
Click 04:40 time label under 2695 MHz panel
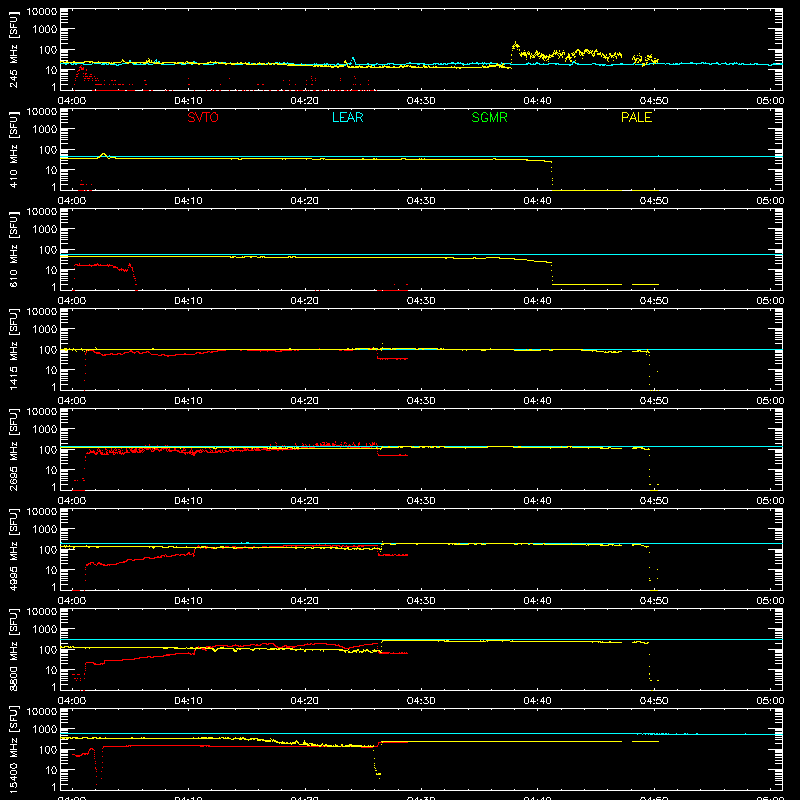click(537, 501)
